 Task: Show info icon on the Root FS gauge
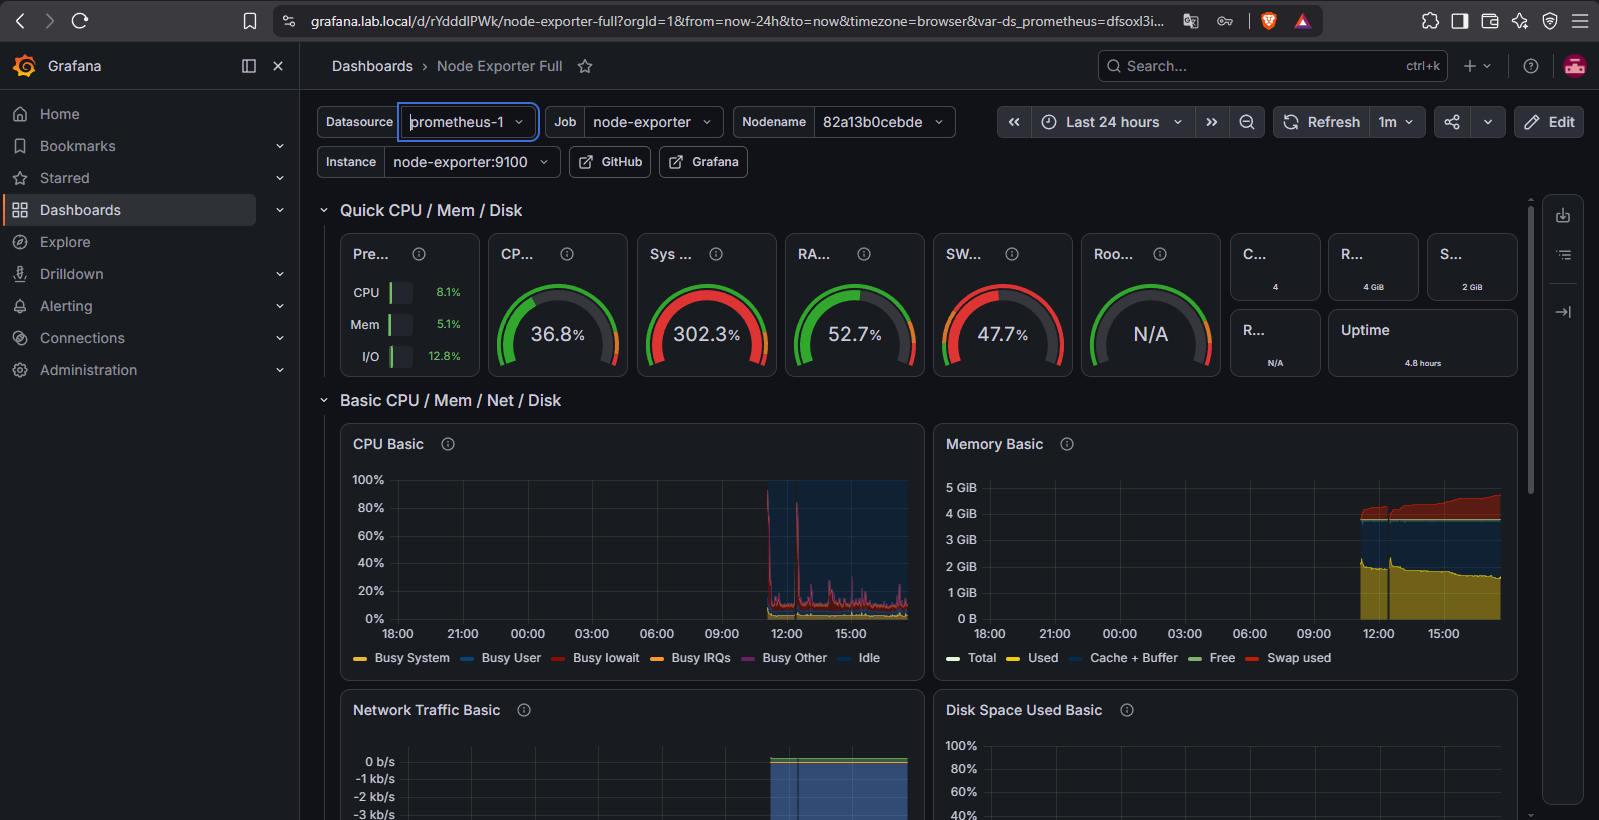click(x=1160, y=254)
